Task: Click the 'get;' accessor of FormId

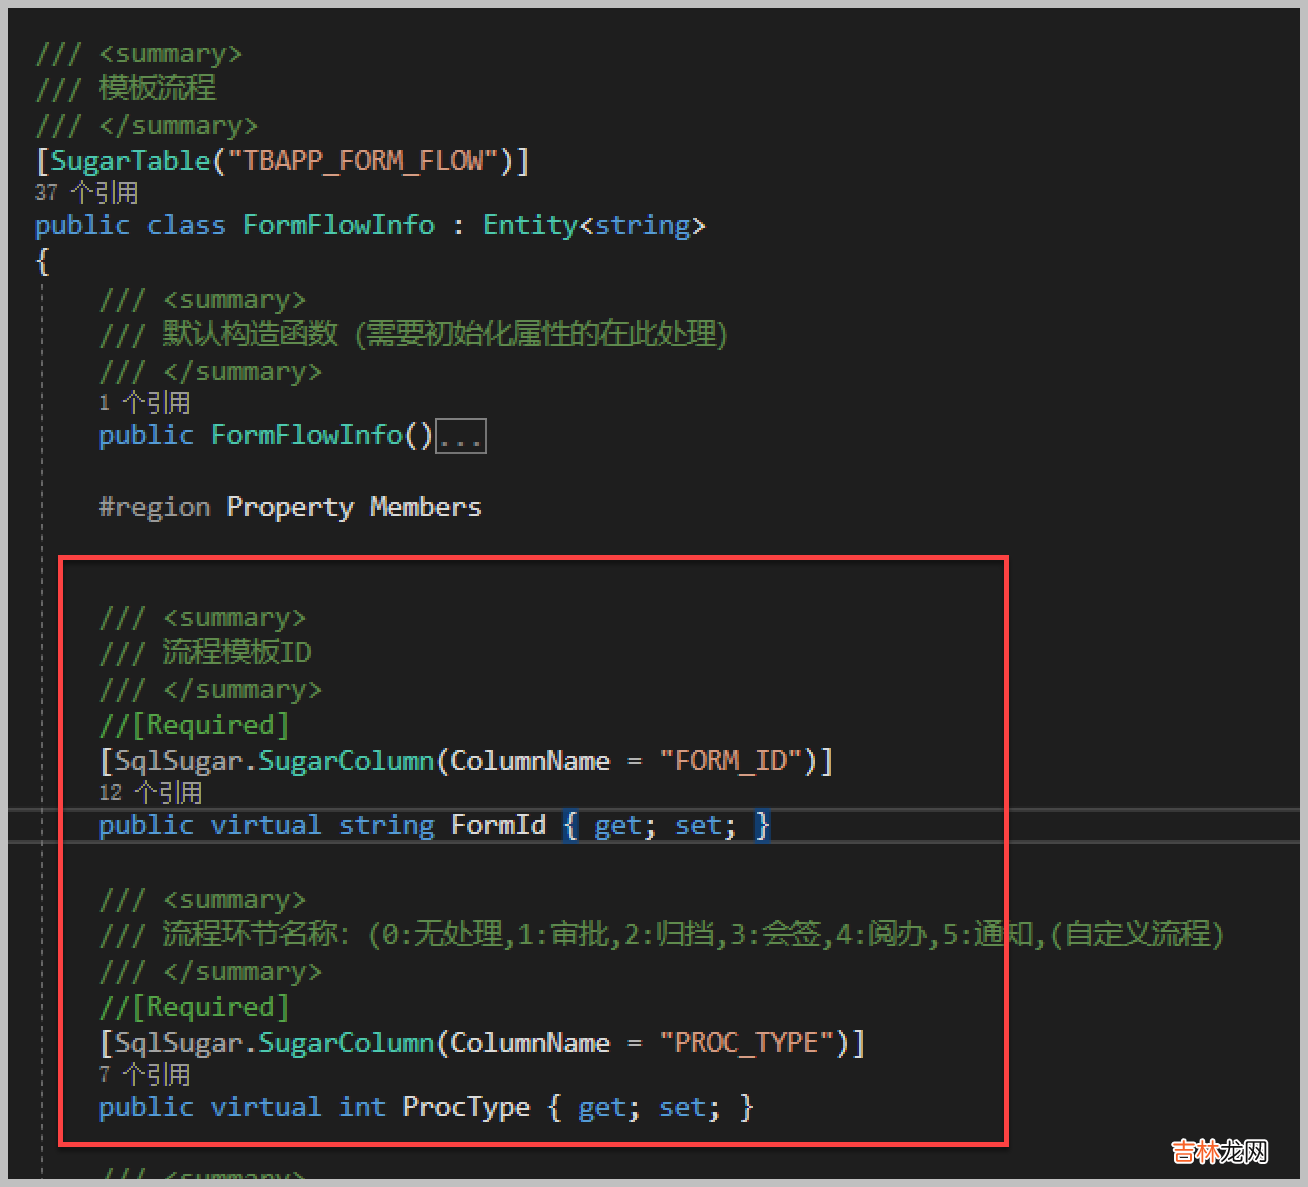Action: (x=625, y=825)
